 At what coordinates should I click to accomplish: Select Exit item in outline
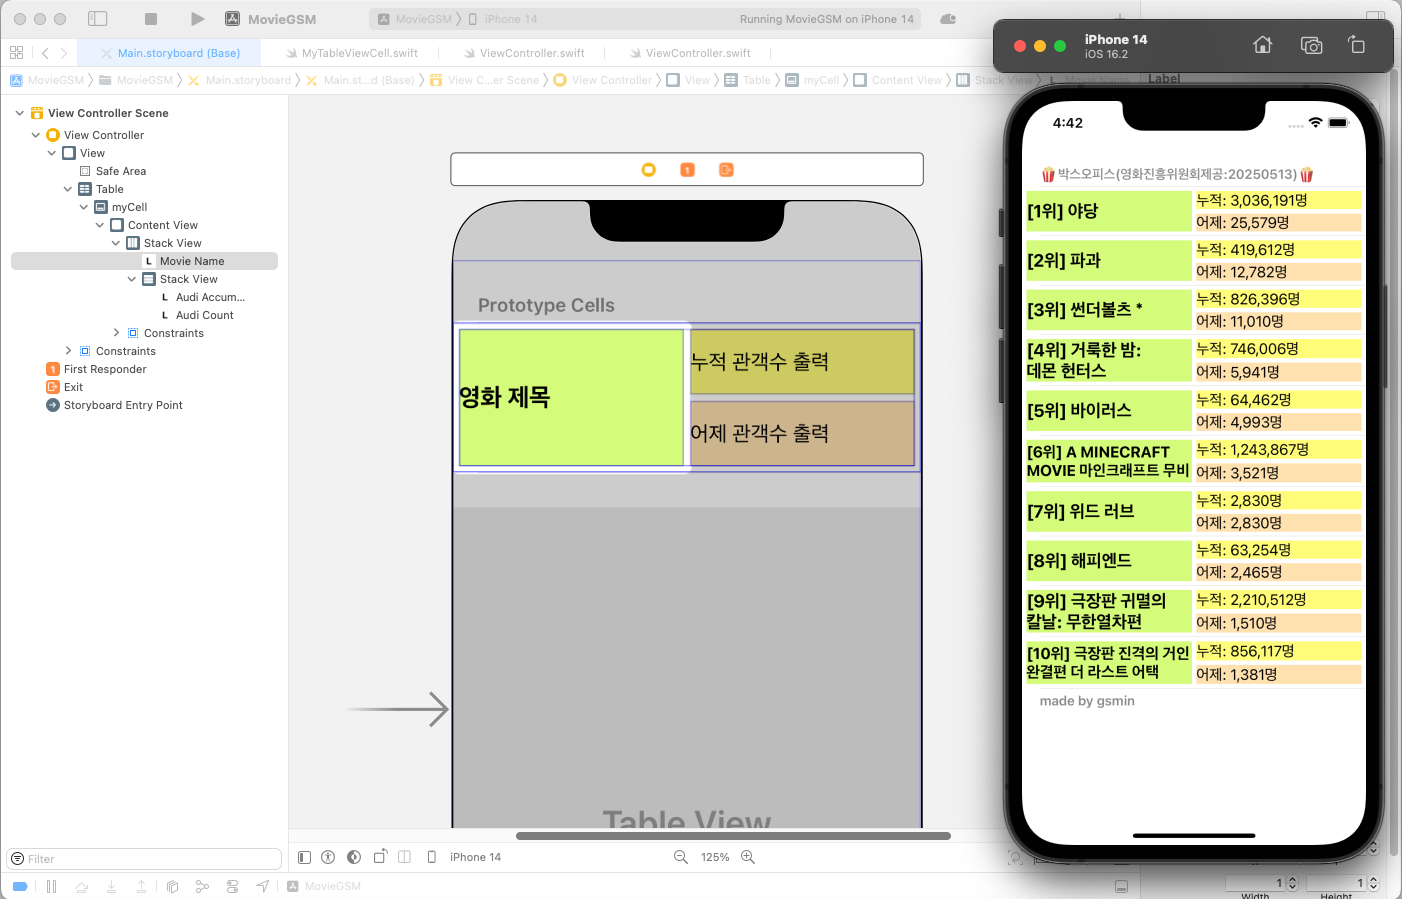[x=64, y=387]
